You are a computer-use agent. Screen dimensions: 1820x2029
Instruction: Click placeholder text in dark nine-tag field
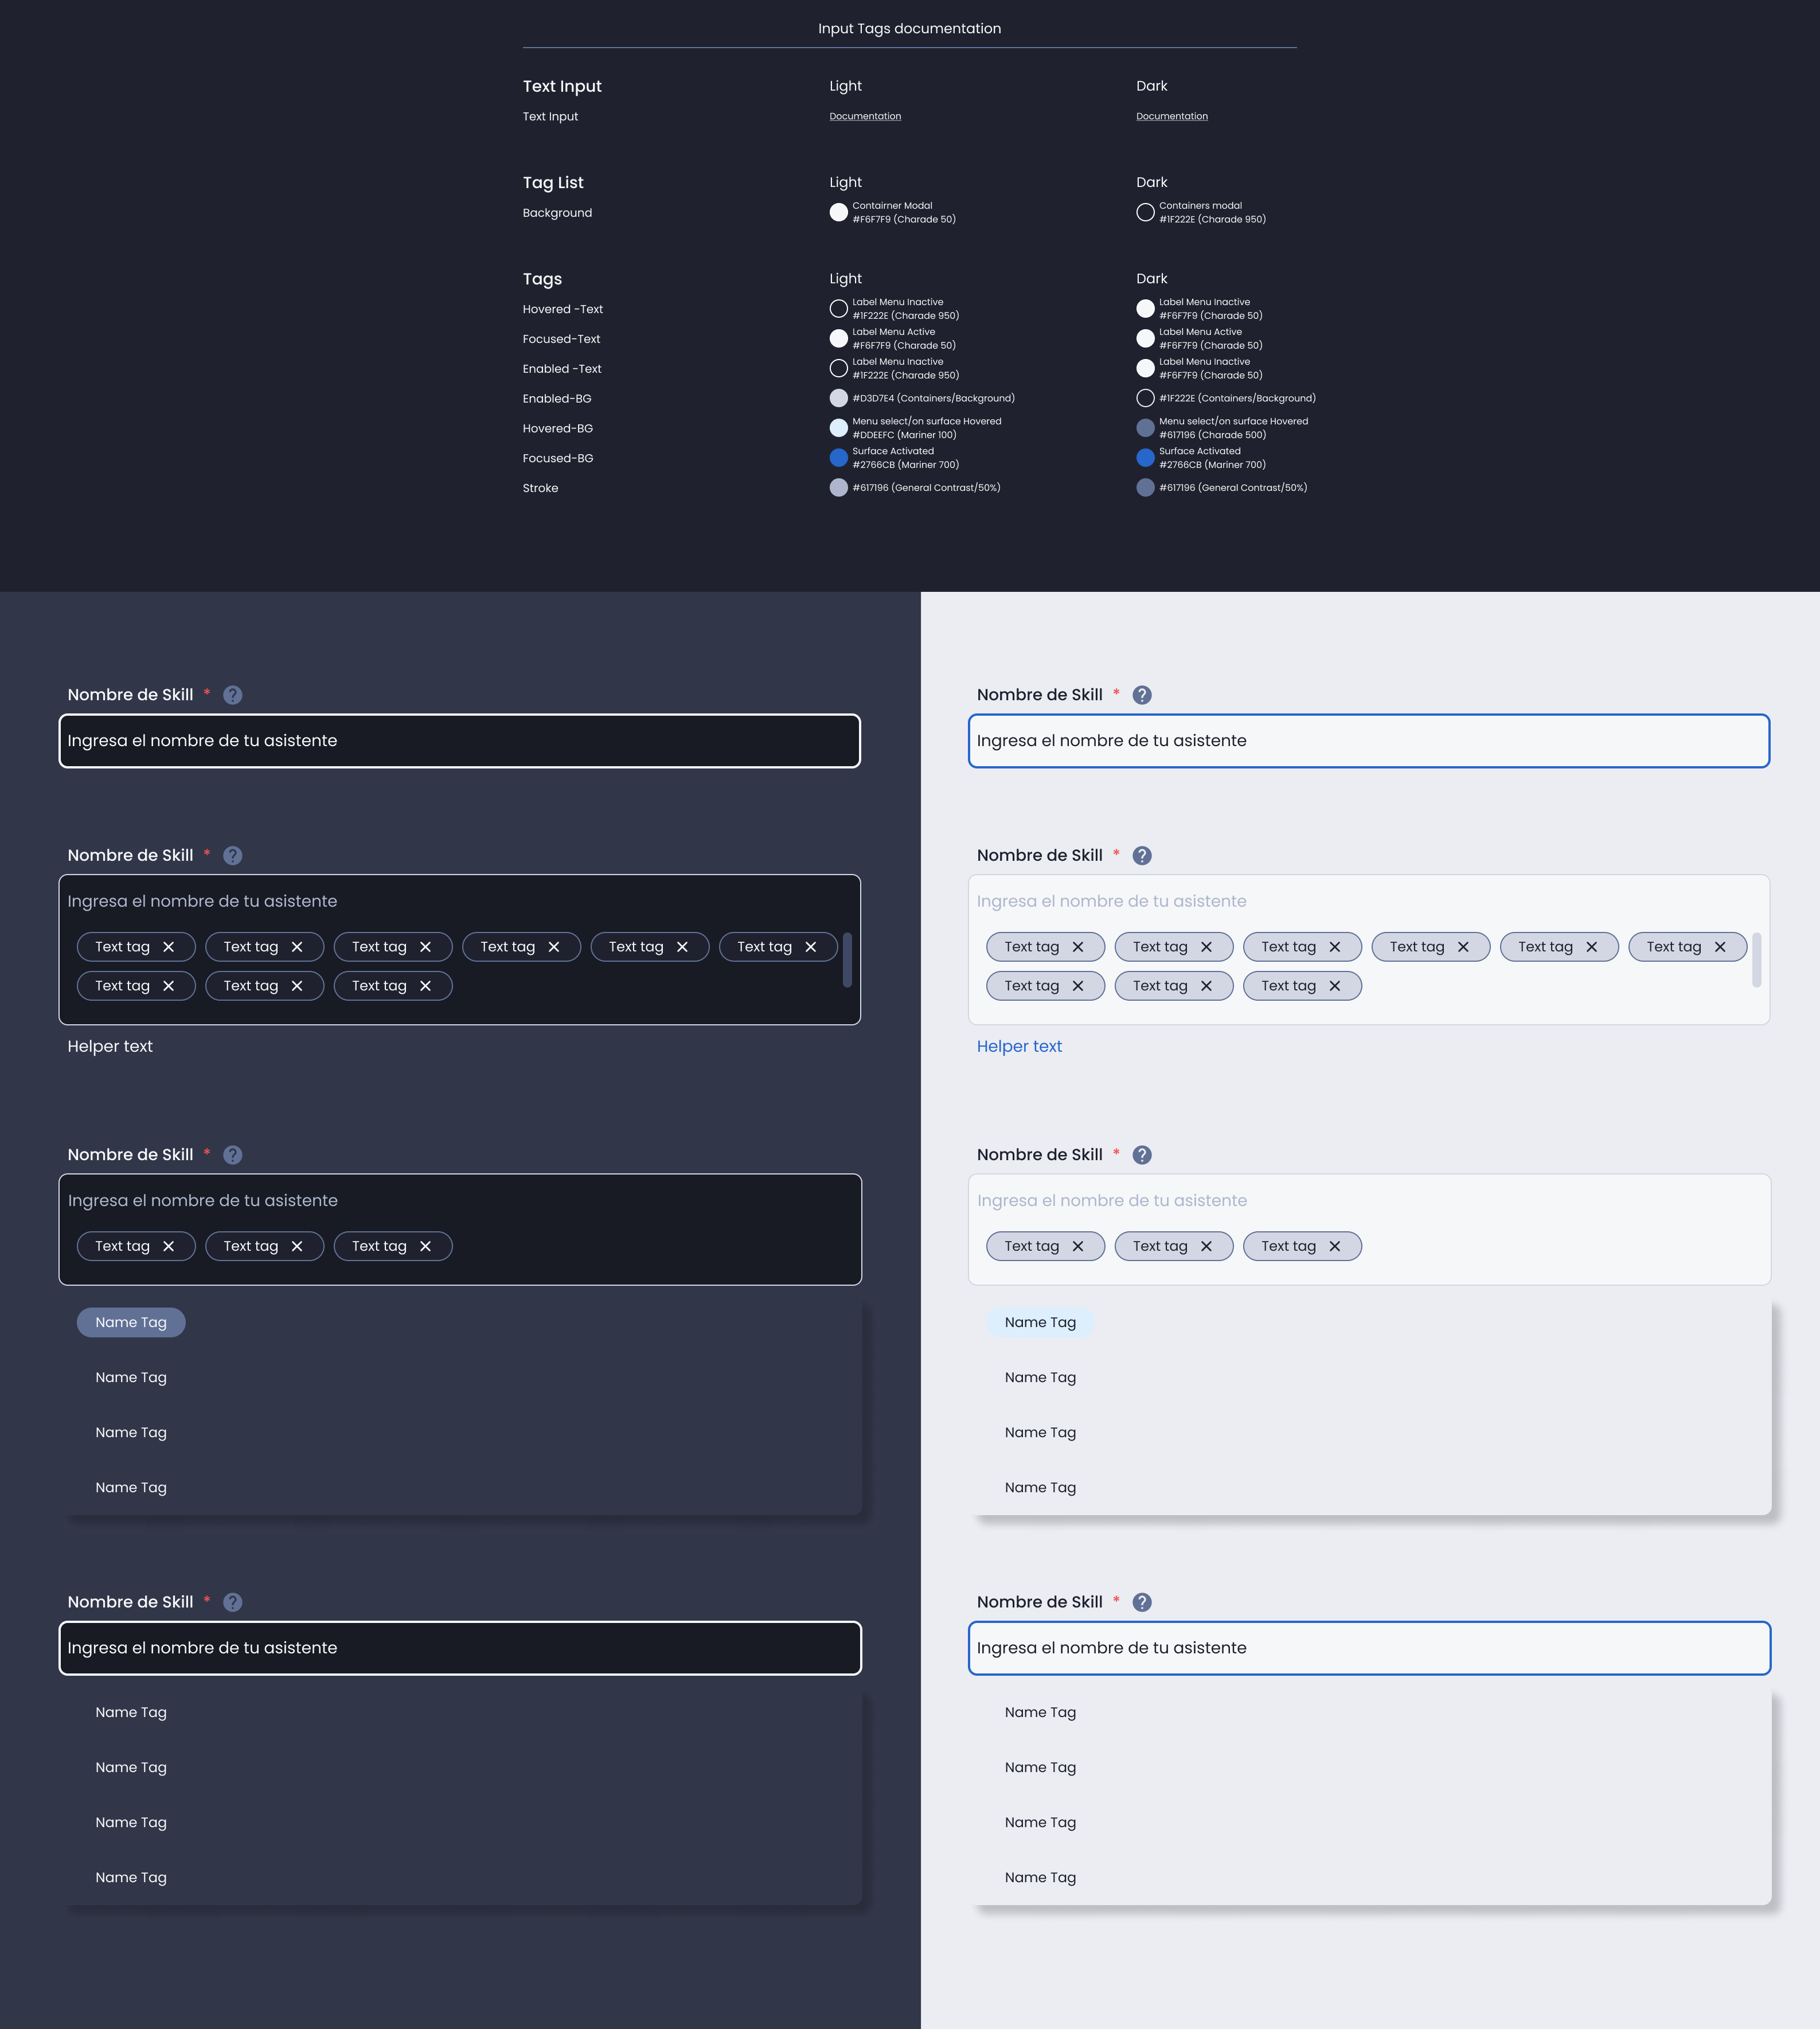(x=202, y=901)
